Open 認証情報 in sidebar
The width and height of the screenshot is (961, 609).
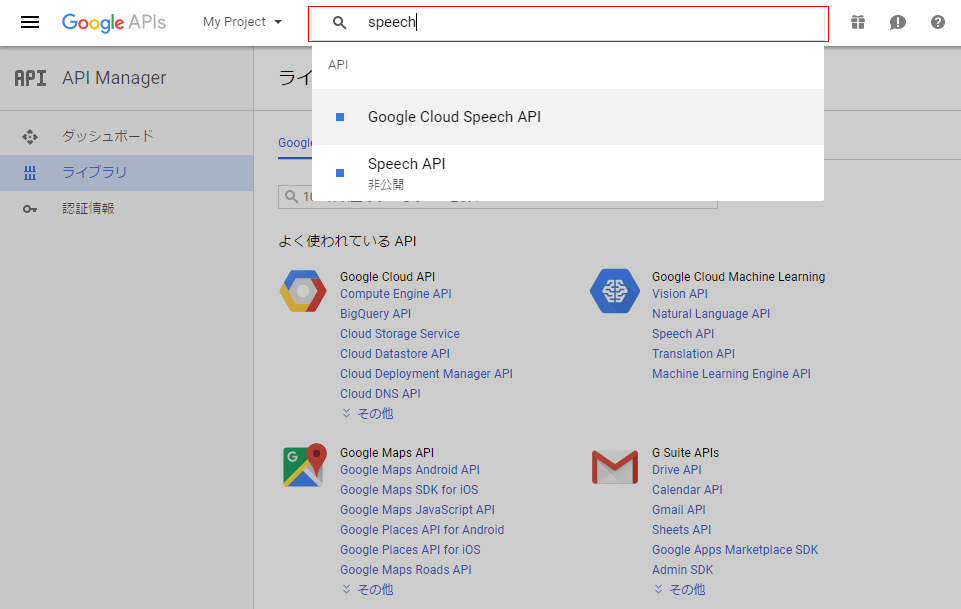[126, 208]
